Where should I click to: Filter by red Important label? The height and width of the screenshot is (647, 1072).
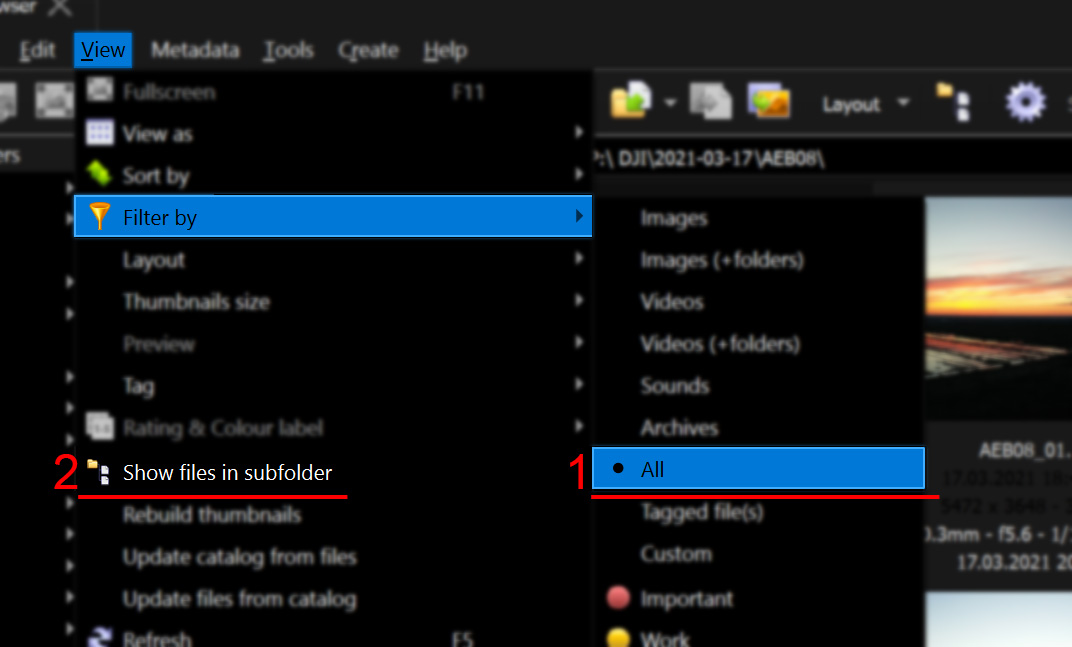758,598
